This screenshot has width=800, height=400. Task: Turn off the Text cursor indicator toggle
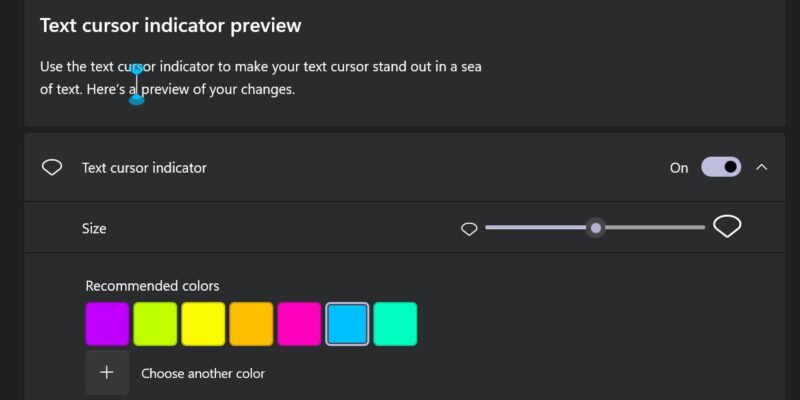pyautogui.click(x=721, y=167)
